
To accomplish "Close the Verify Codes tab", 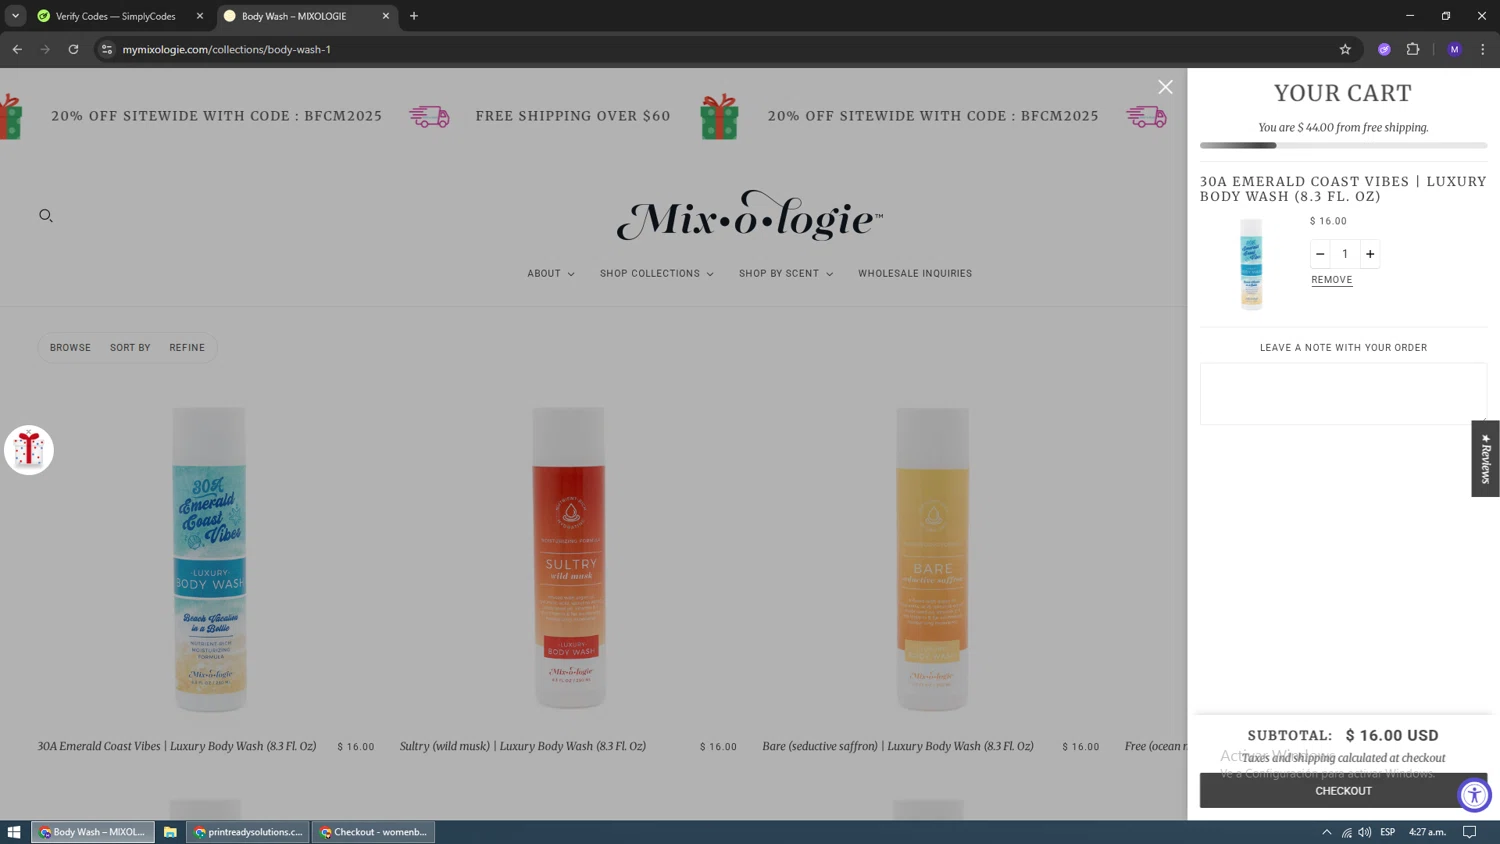I will tap(200, 16).
